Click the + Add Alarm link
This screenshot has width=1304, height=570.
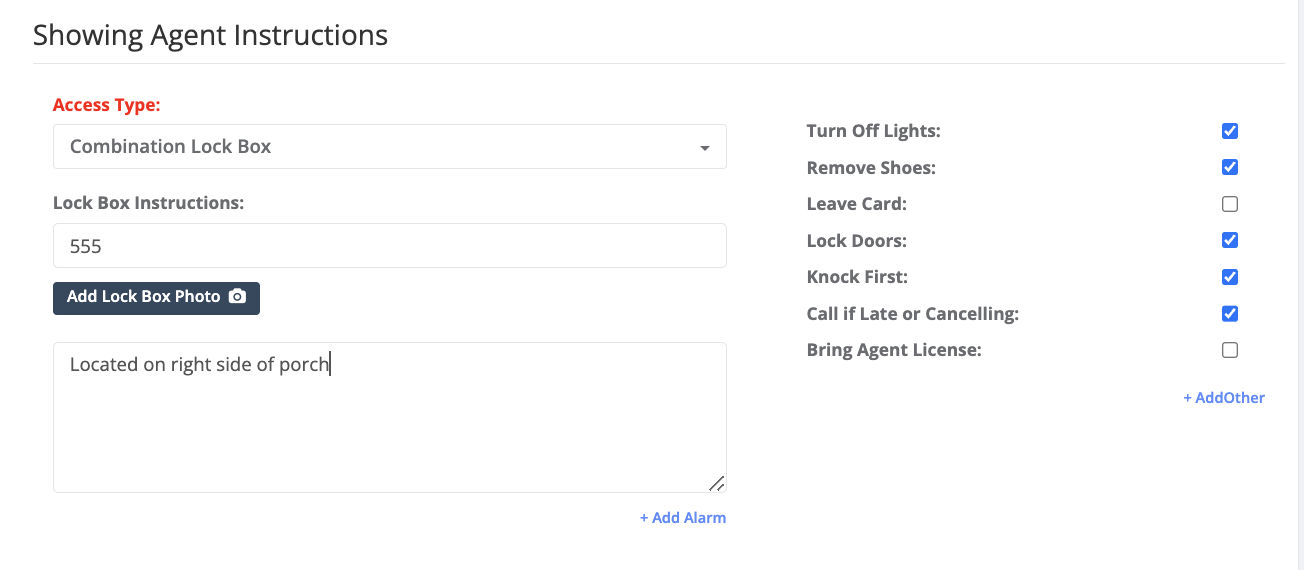tap(683, 518)
